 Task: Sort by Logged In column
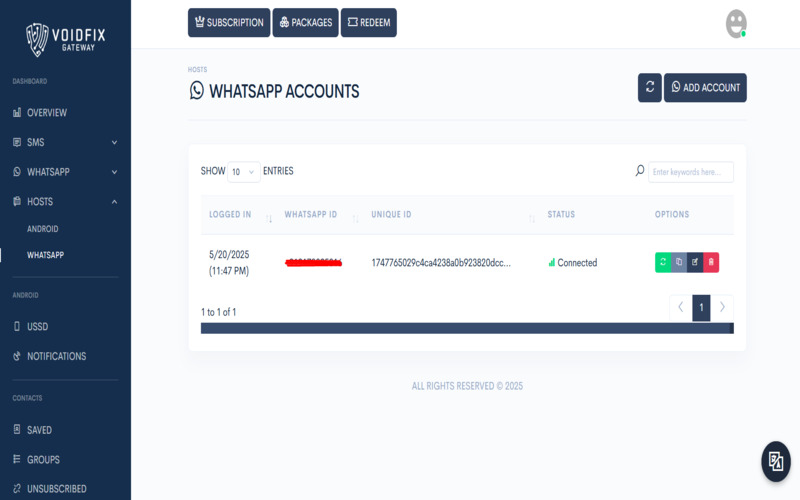coord(239,215)
